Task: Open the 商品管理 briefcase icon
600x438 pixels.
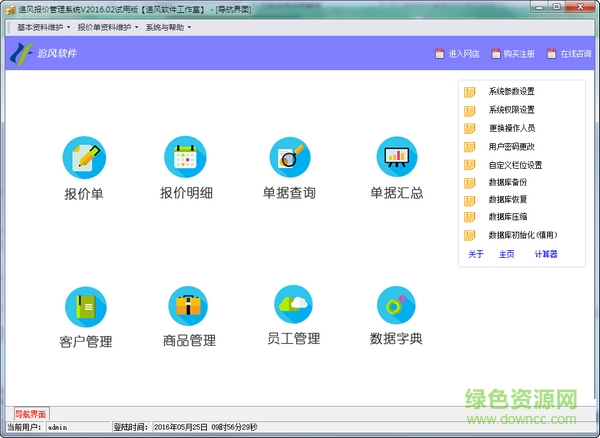Action: [x=188, y=306]
